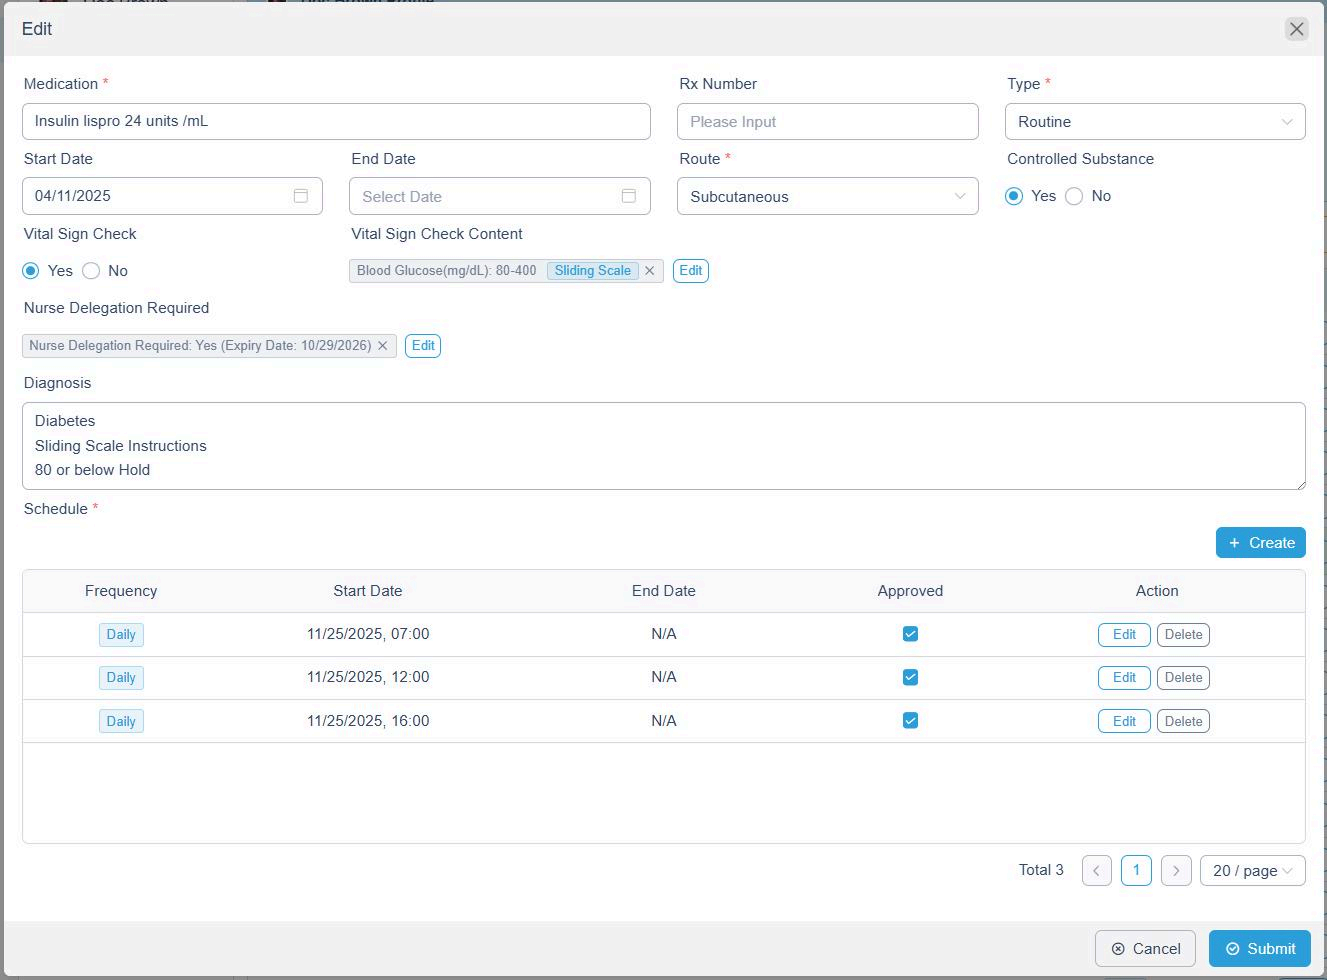Open the End Date calendar icon
This screenshot has width=1327, height=980.
point(628,196)
